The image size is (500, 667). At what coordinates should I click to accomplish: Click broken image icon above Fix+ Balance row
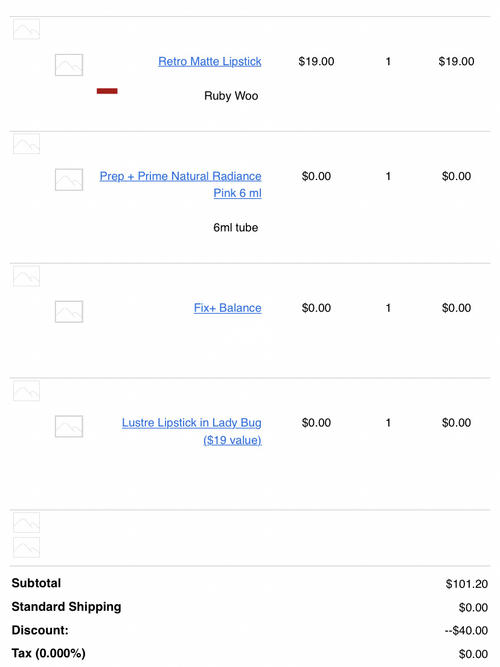pyautogui.click(x=26, y=276)
